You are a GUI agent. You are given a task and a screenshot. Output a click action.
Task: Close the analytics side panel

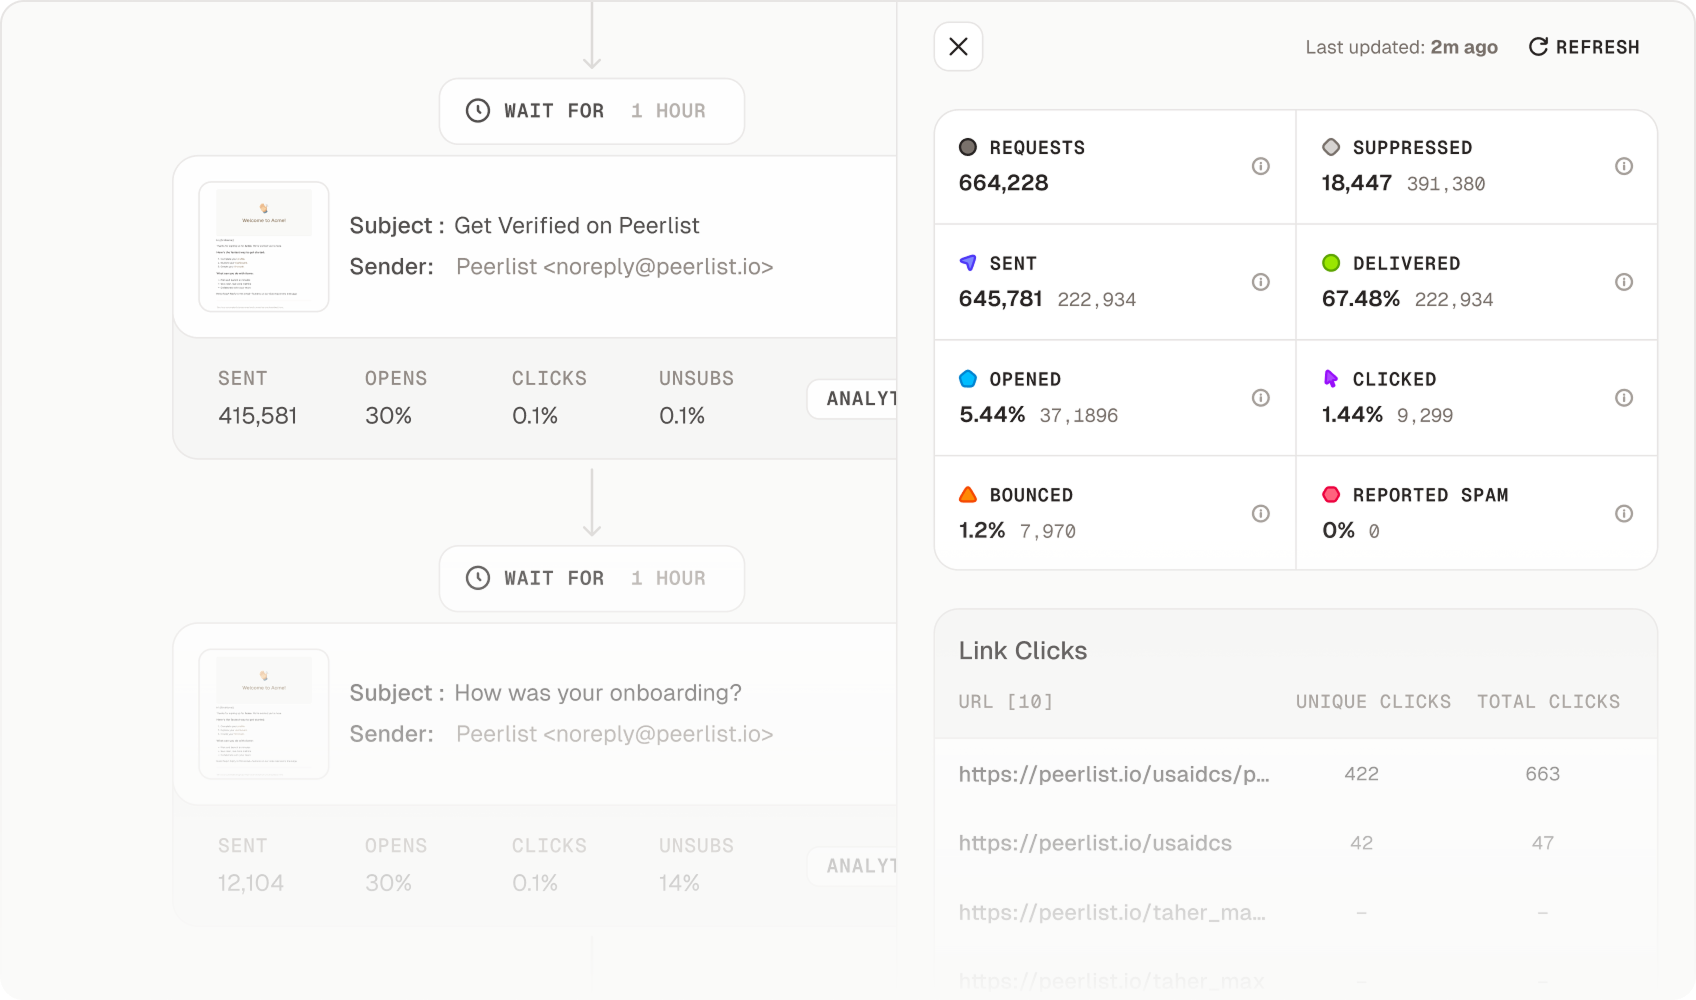957,46
